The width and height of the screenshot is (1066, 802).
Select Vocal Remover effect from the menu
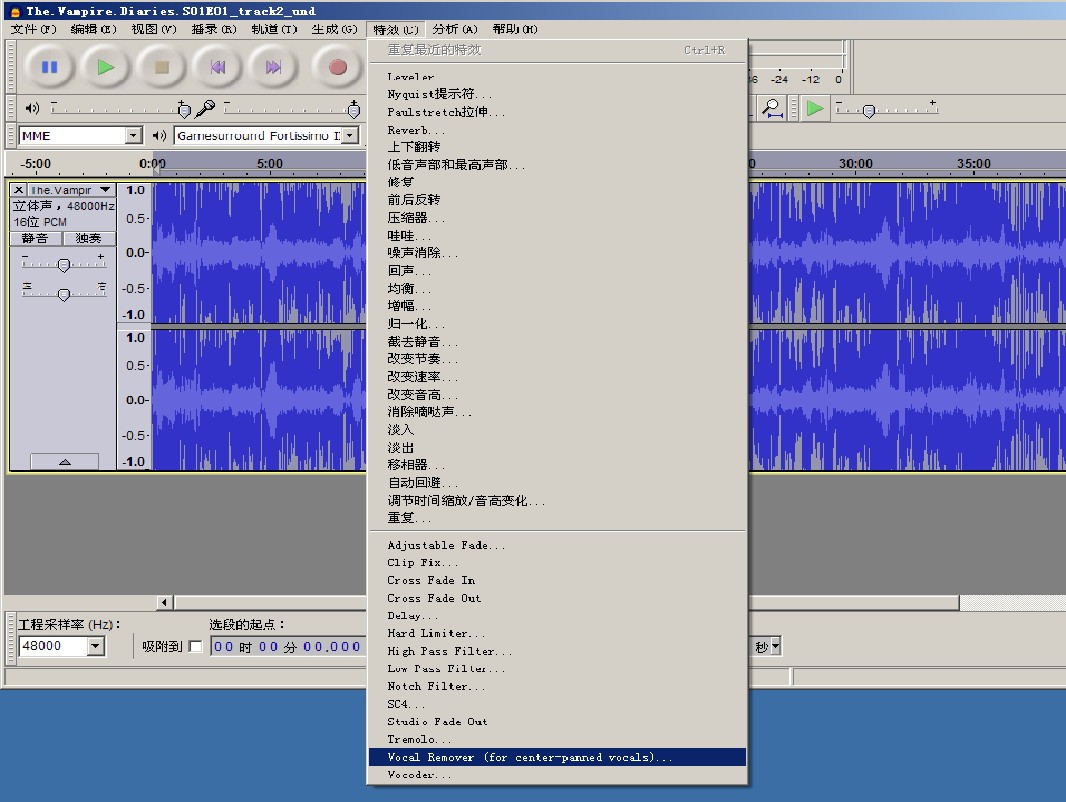tap(557, 757)
